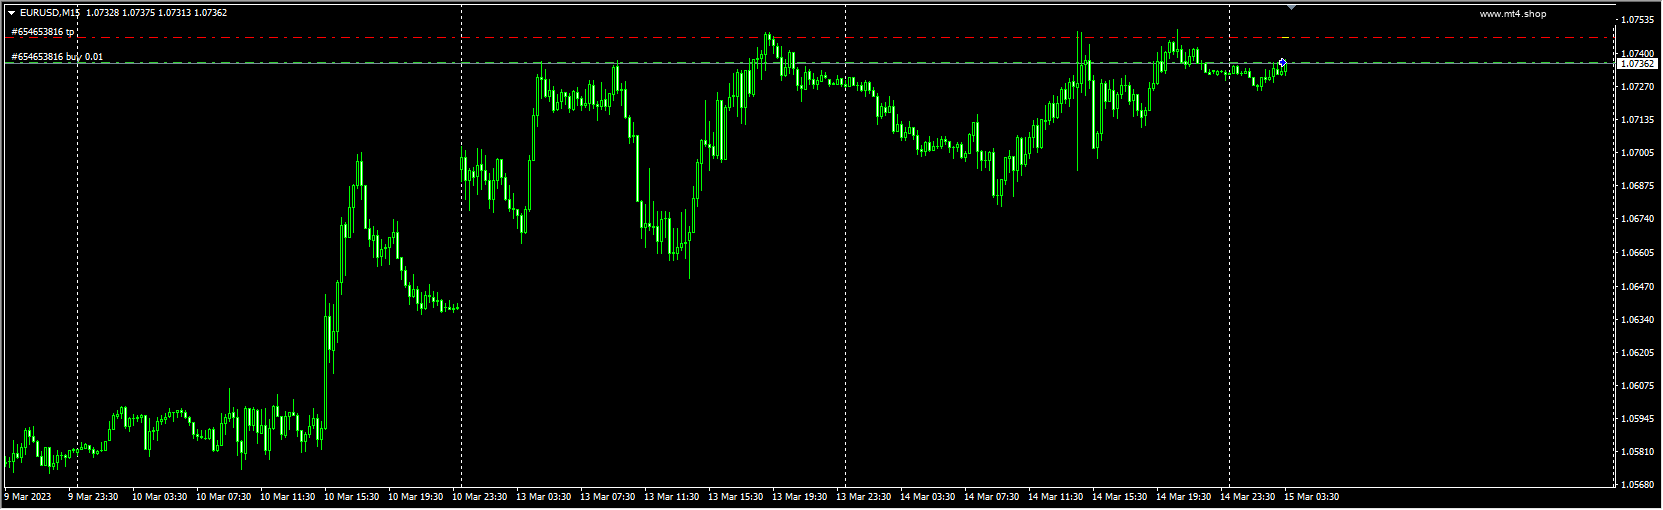The width and height of the screenshot is (1663, 510).
Task: Select the blue buy entry arrow marker
Action: coord(1283,63)
